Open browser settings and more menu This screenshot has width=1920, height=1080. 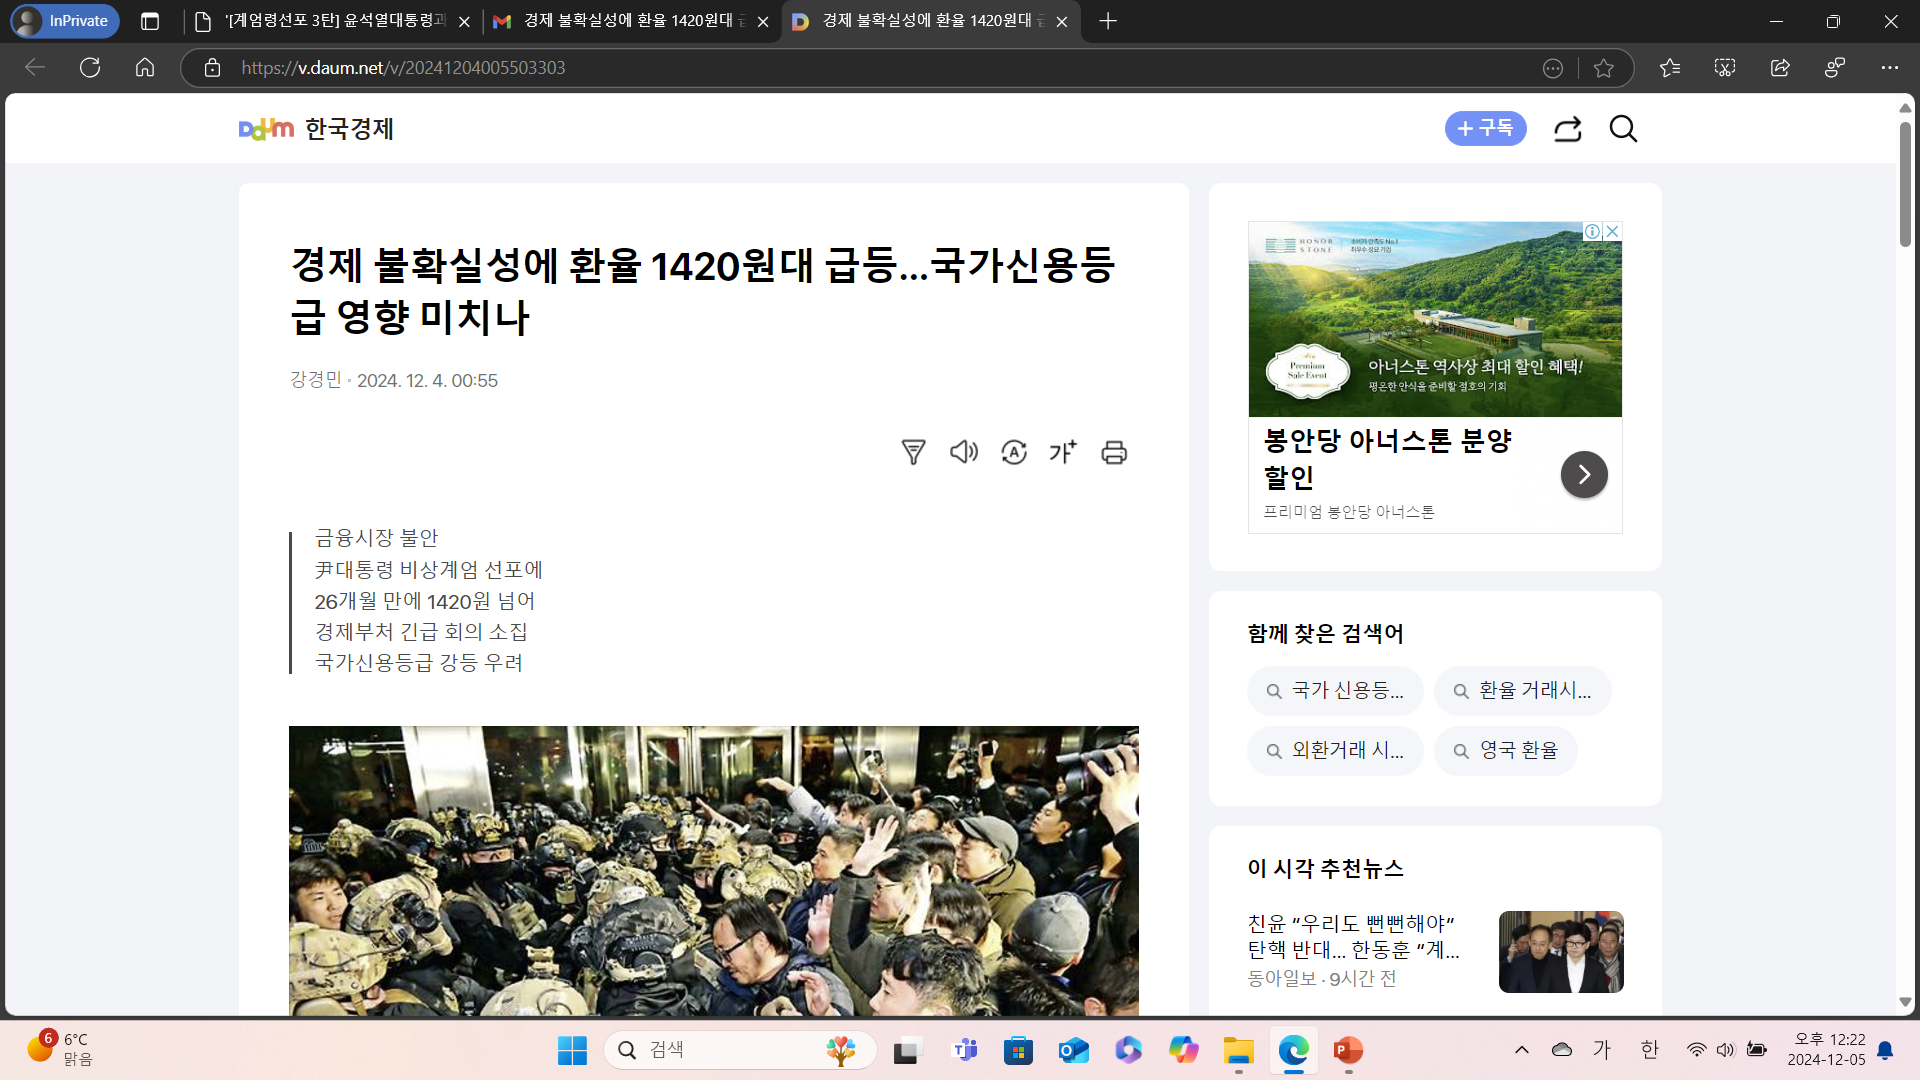pyautogui.click(x=1889, y=68)
